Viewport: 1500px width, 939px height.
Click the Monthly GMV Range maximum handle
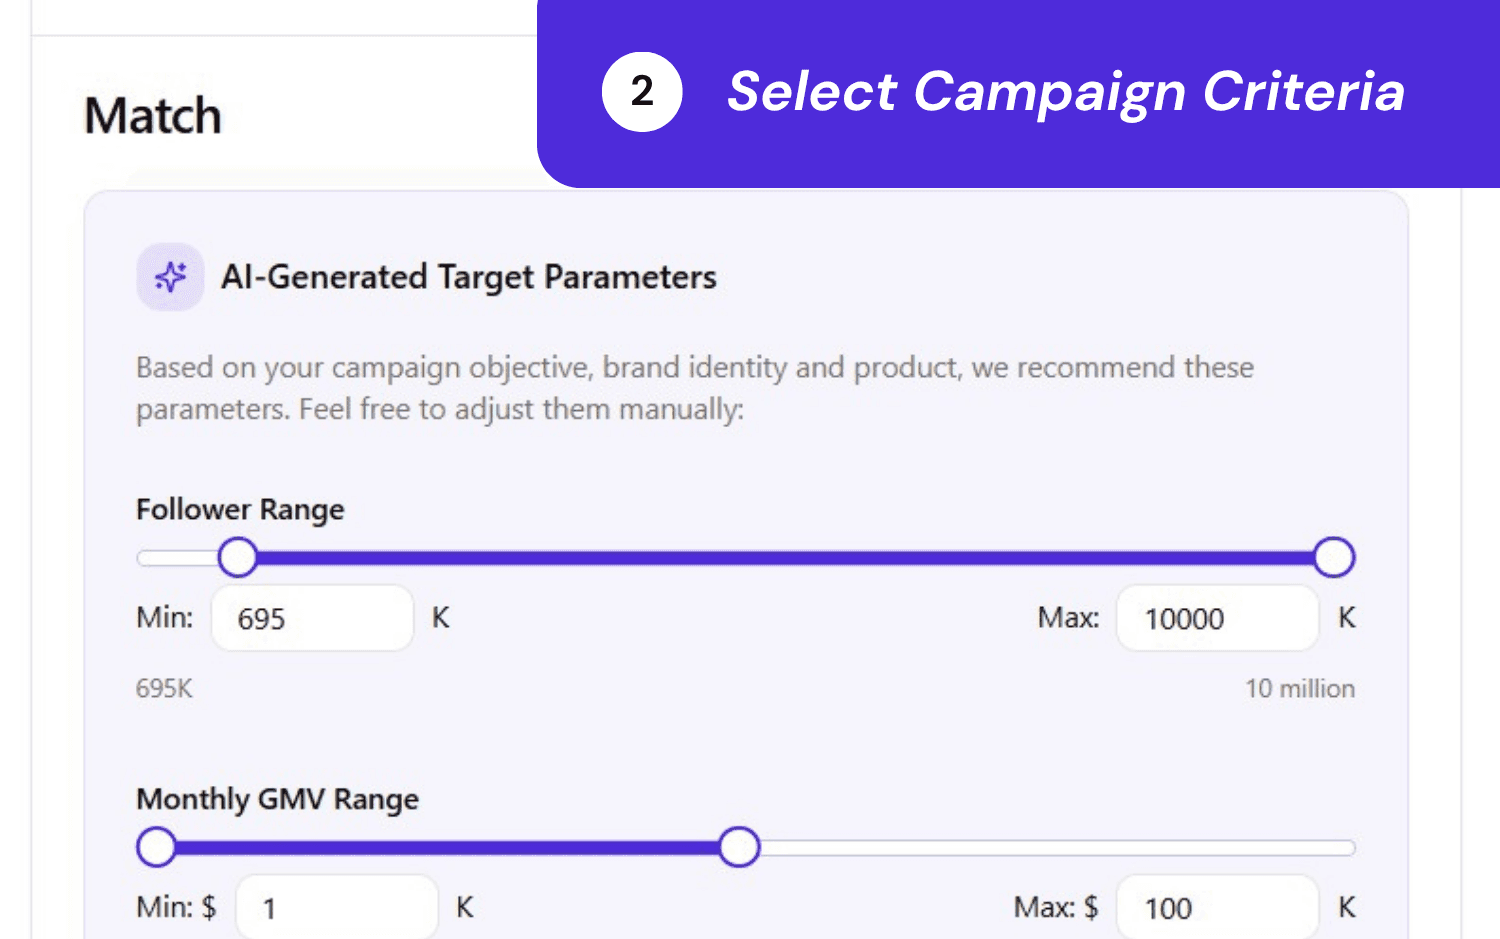pyautogui.click(x=739, y=847)
